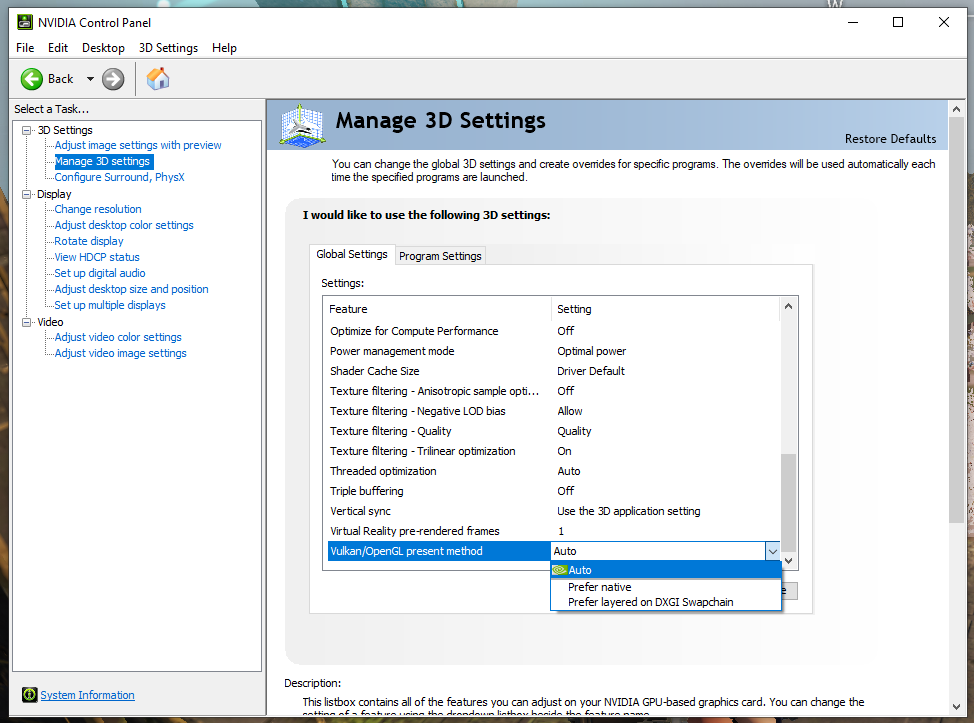
Task: Click the Display tree label
Action: coord(54,194)
